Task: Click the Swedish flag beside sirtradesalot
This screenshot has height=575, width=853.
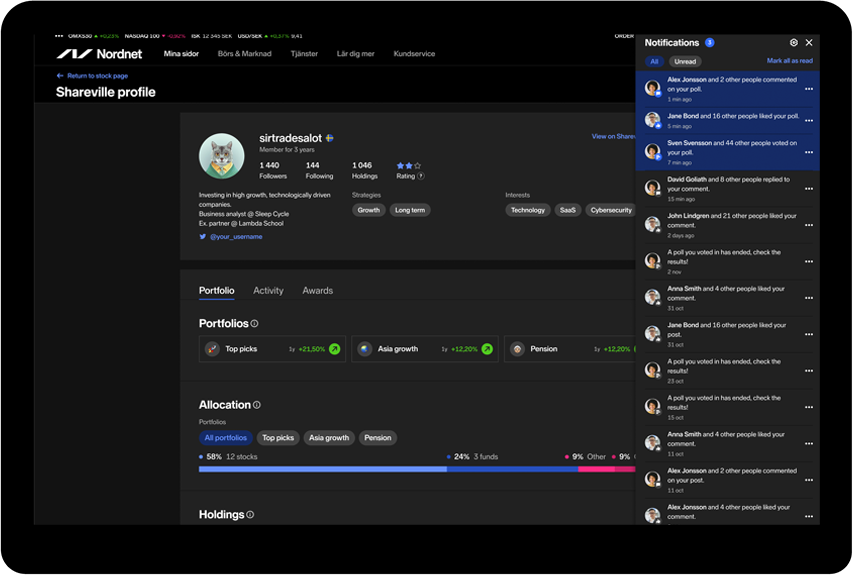Action: pyautogui.click(x=330, y=138)
